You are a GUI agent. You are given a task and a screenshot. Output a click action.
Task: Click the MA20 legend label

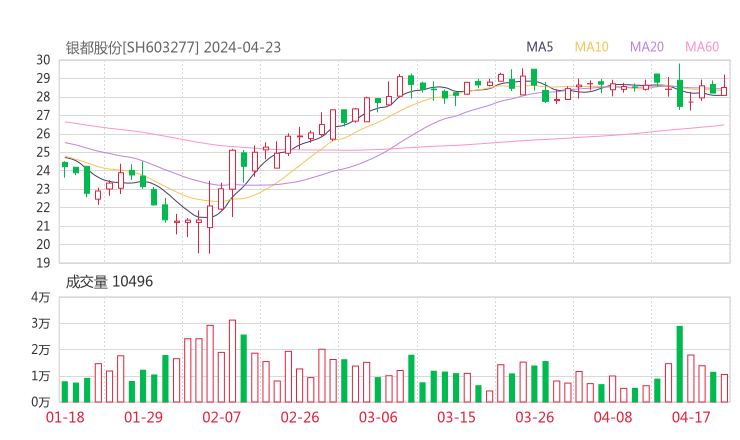pos(647,47)
